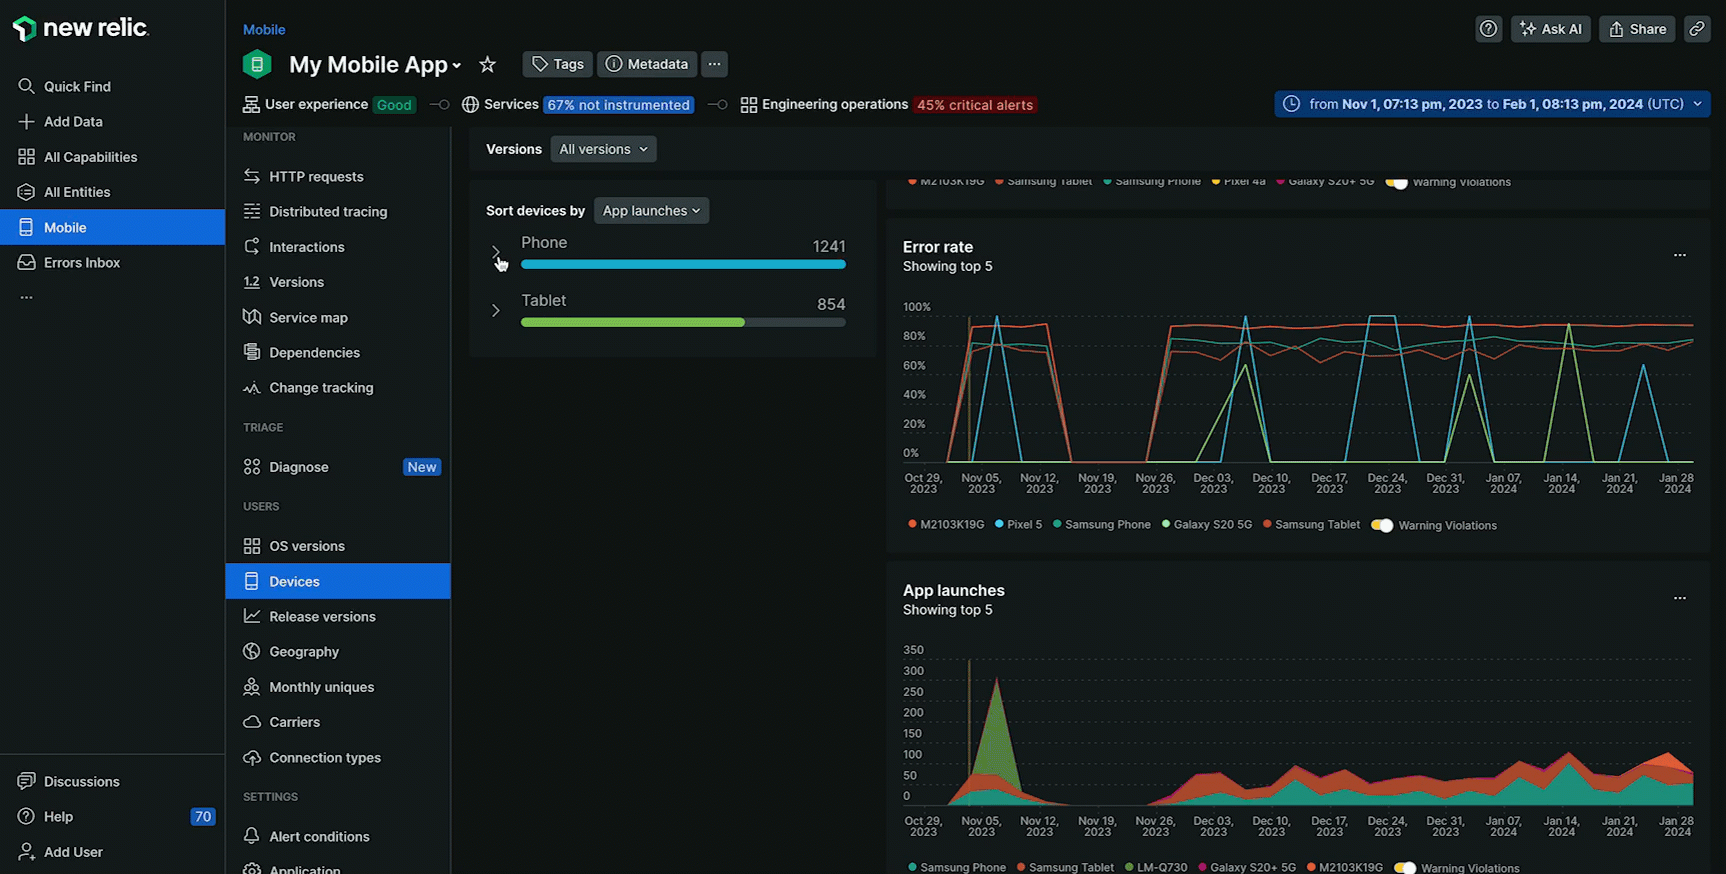The height and width of the screenshot is (874, 1726).
Task: Select Distributed tracing in the Monitor menu
Action: pyautogui.click(x=328, y=212)
